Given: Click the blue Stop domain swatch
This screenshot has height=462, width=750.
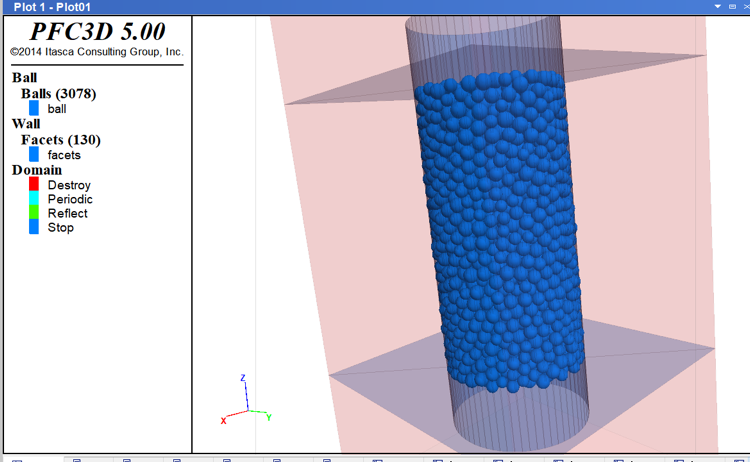Looking at the screenshot, I should coord(34,227).
